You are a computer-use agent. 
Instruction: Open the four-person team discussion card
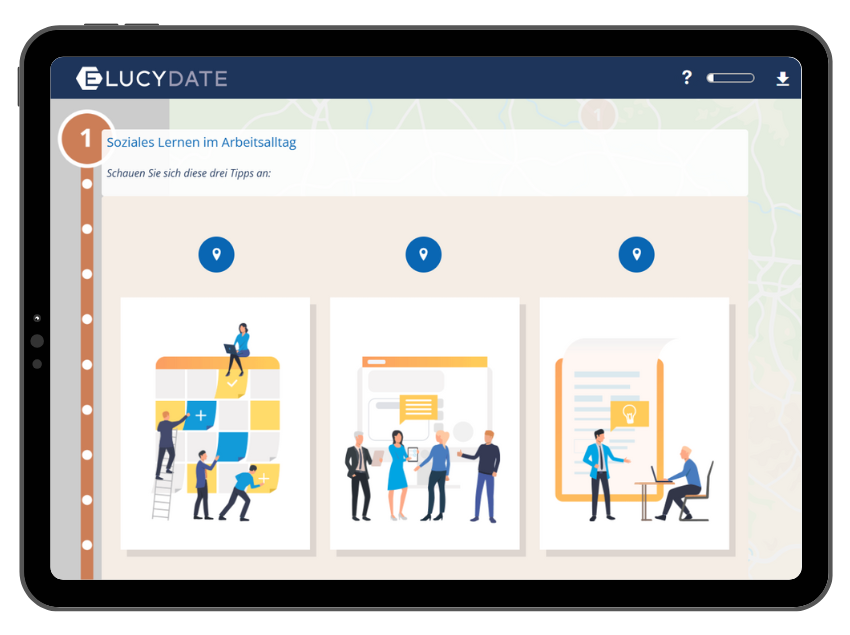pos(424,423)
